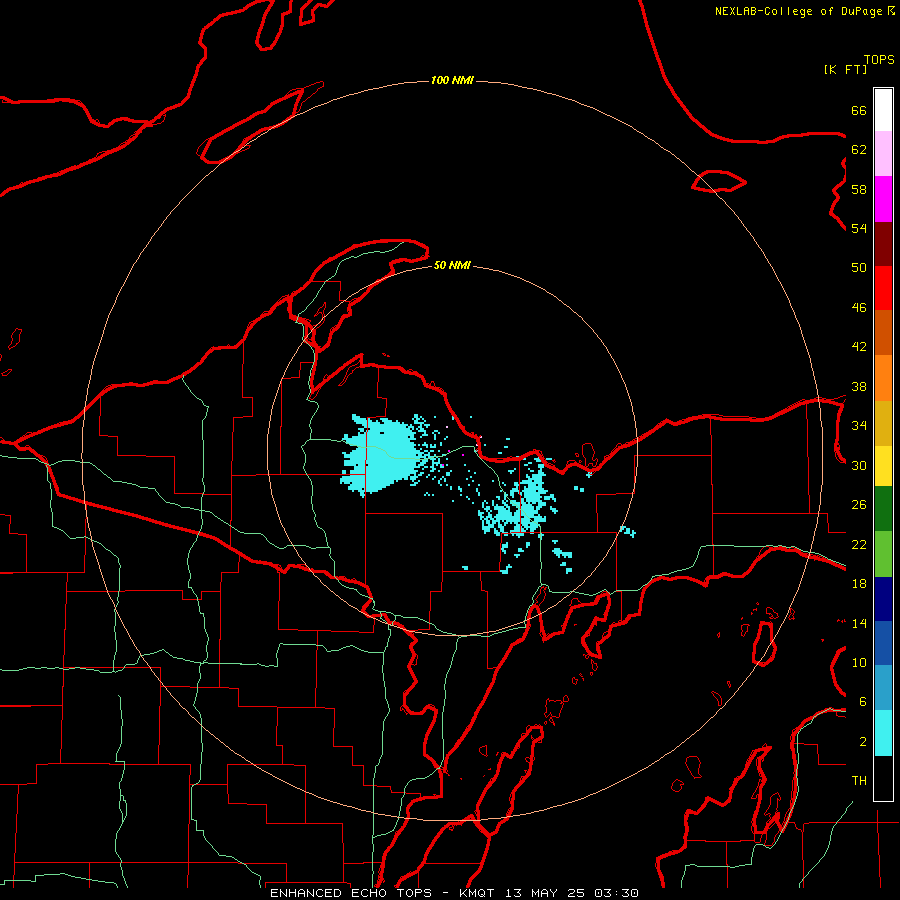Screen dimensions: 900x900
Task: Click the legend value '10'
Action: tap(859, 662)
